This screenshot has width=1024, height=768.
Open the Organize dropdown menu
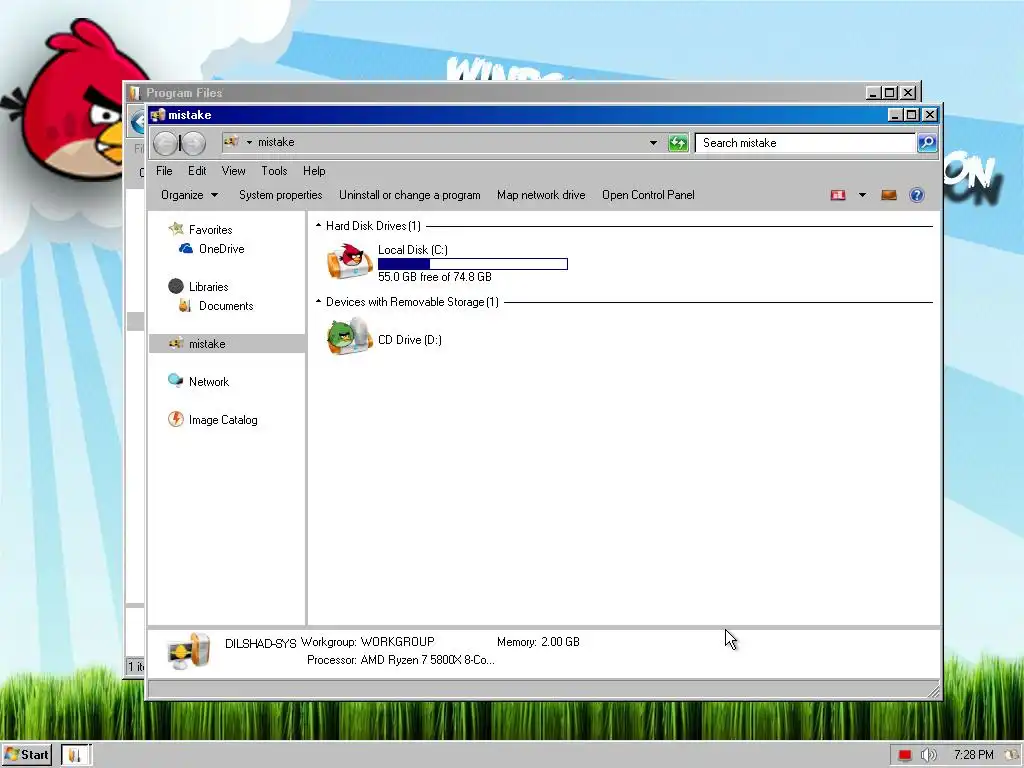tap(189, 195)
